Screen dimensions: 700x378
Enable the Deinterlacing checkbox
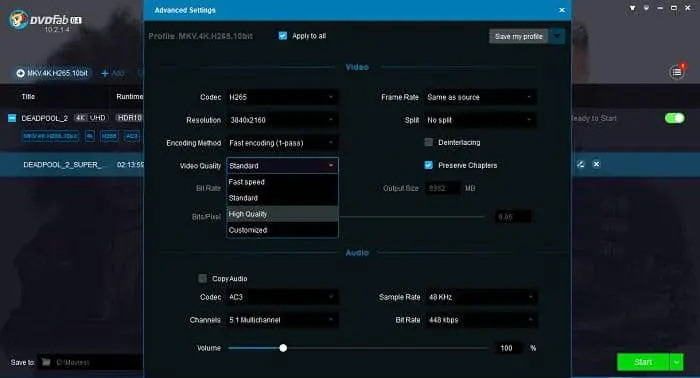coord(429,142)
